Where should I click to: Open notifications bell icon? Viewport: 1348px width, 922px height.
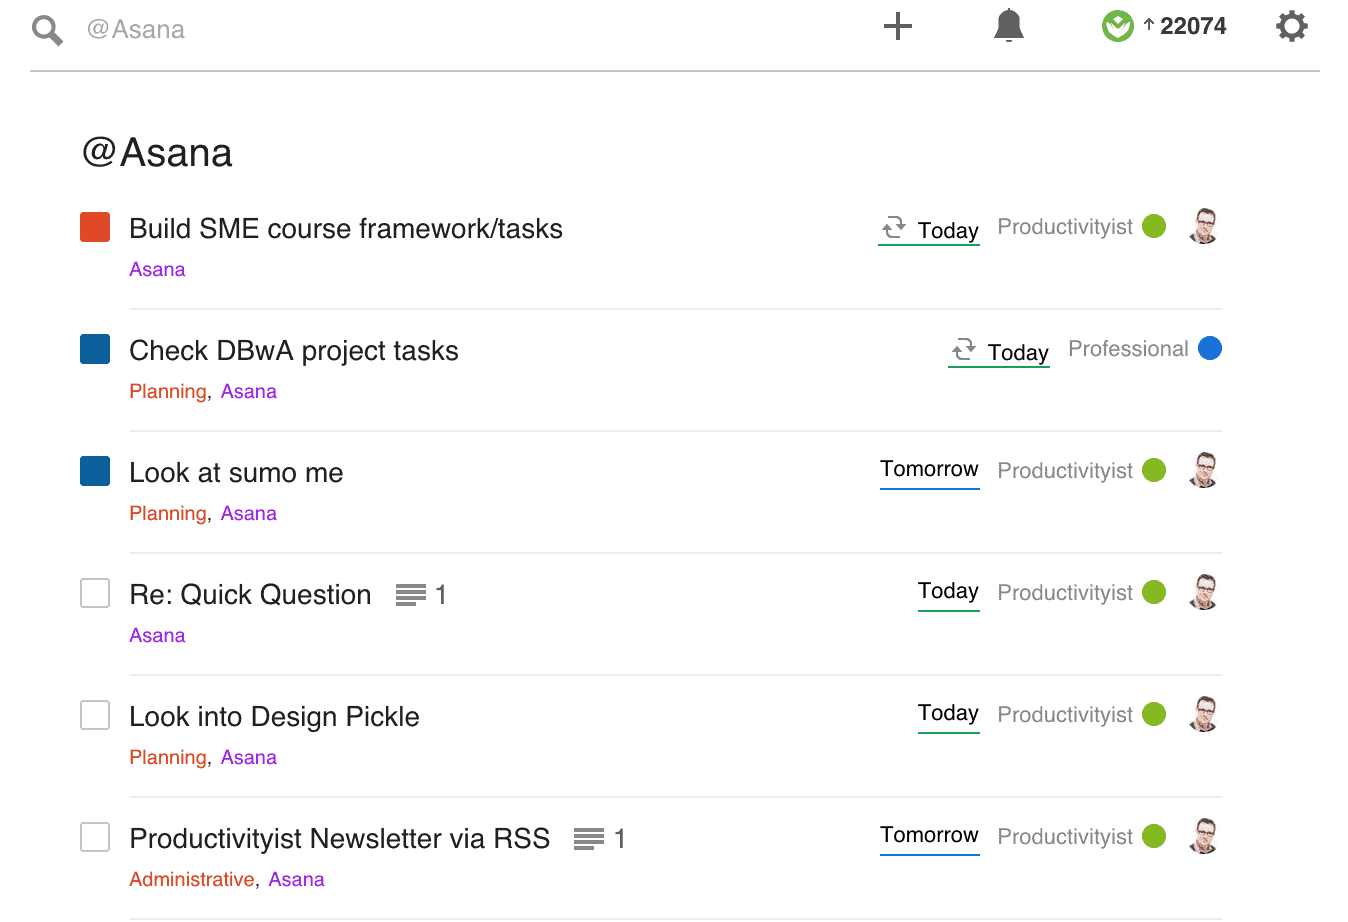[x=1009, y=26]
